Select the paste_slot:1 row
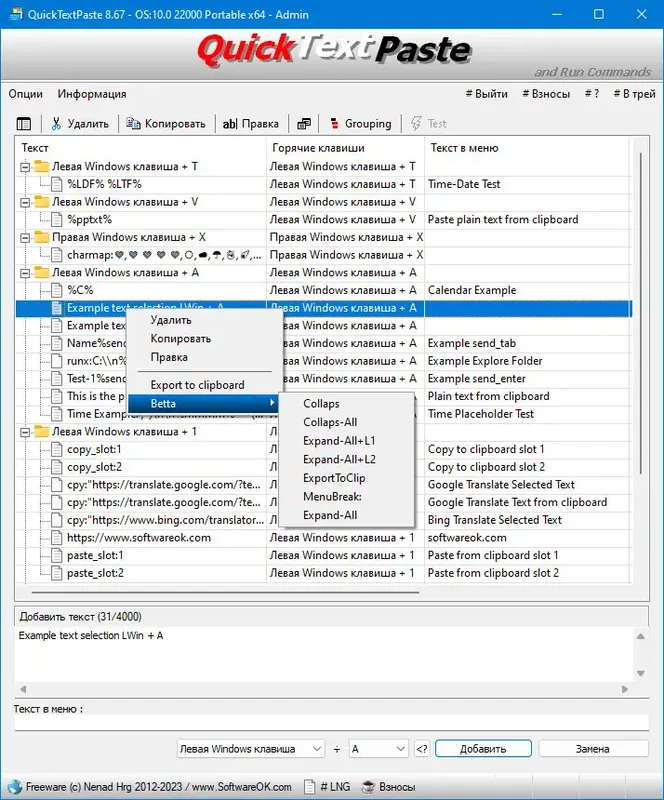This screenshot has width=664, height=800. 324,556
